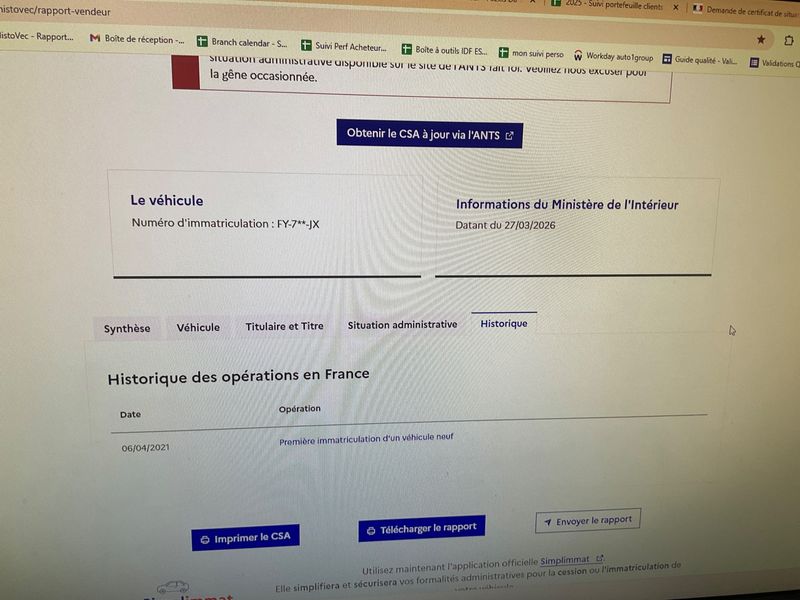Click the Première immatriculation d'un véhicule neuf entry
Image resolution: width=800 pixels, height=600 pixels.
point(366,439)
